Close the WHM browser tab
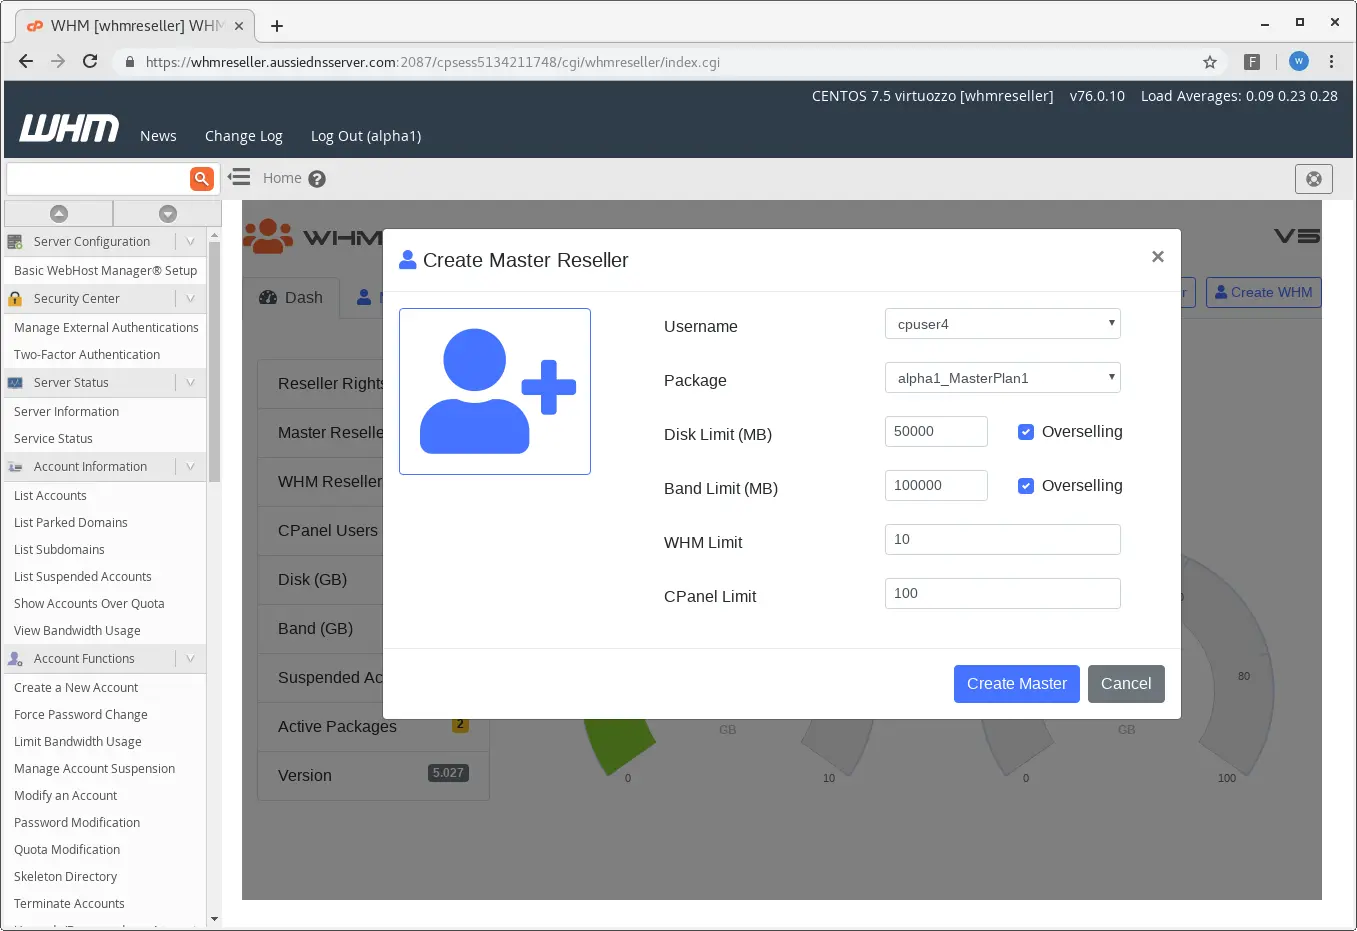The height and width of the screenshot is (931, 1357). (239, 26)
